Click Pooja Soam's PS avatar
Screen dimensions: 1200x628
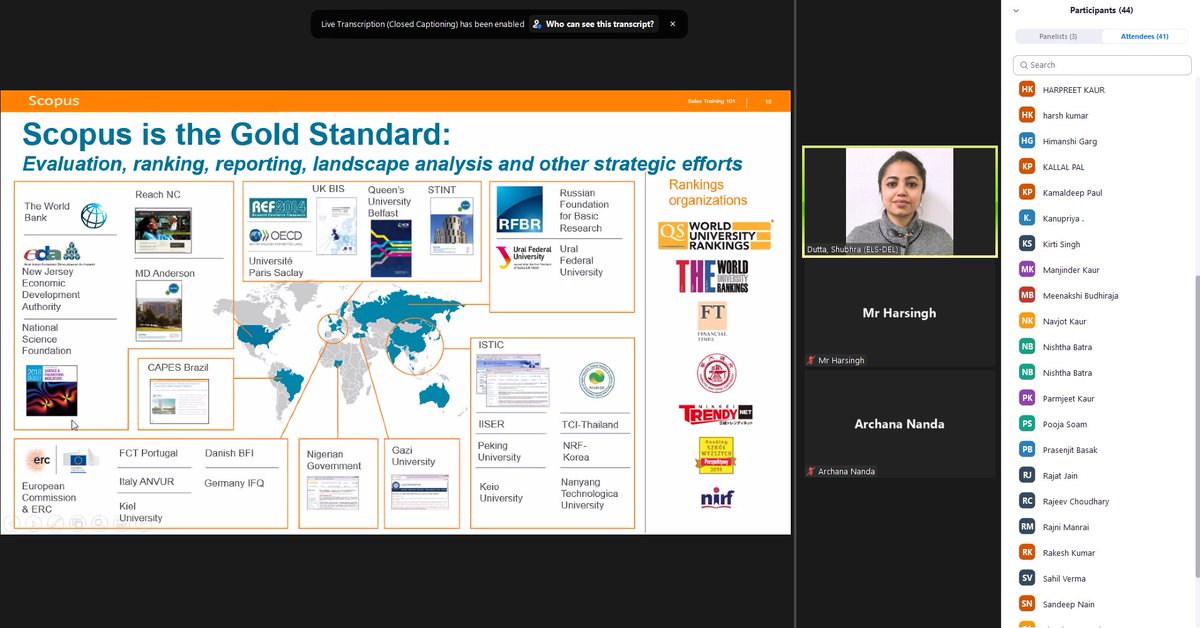click(1027, 424)
